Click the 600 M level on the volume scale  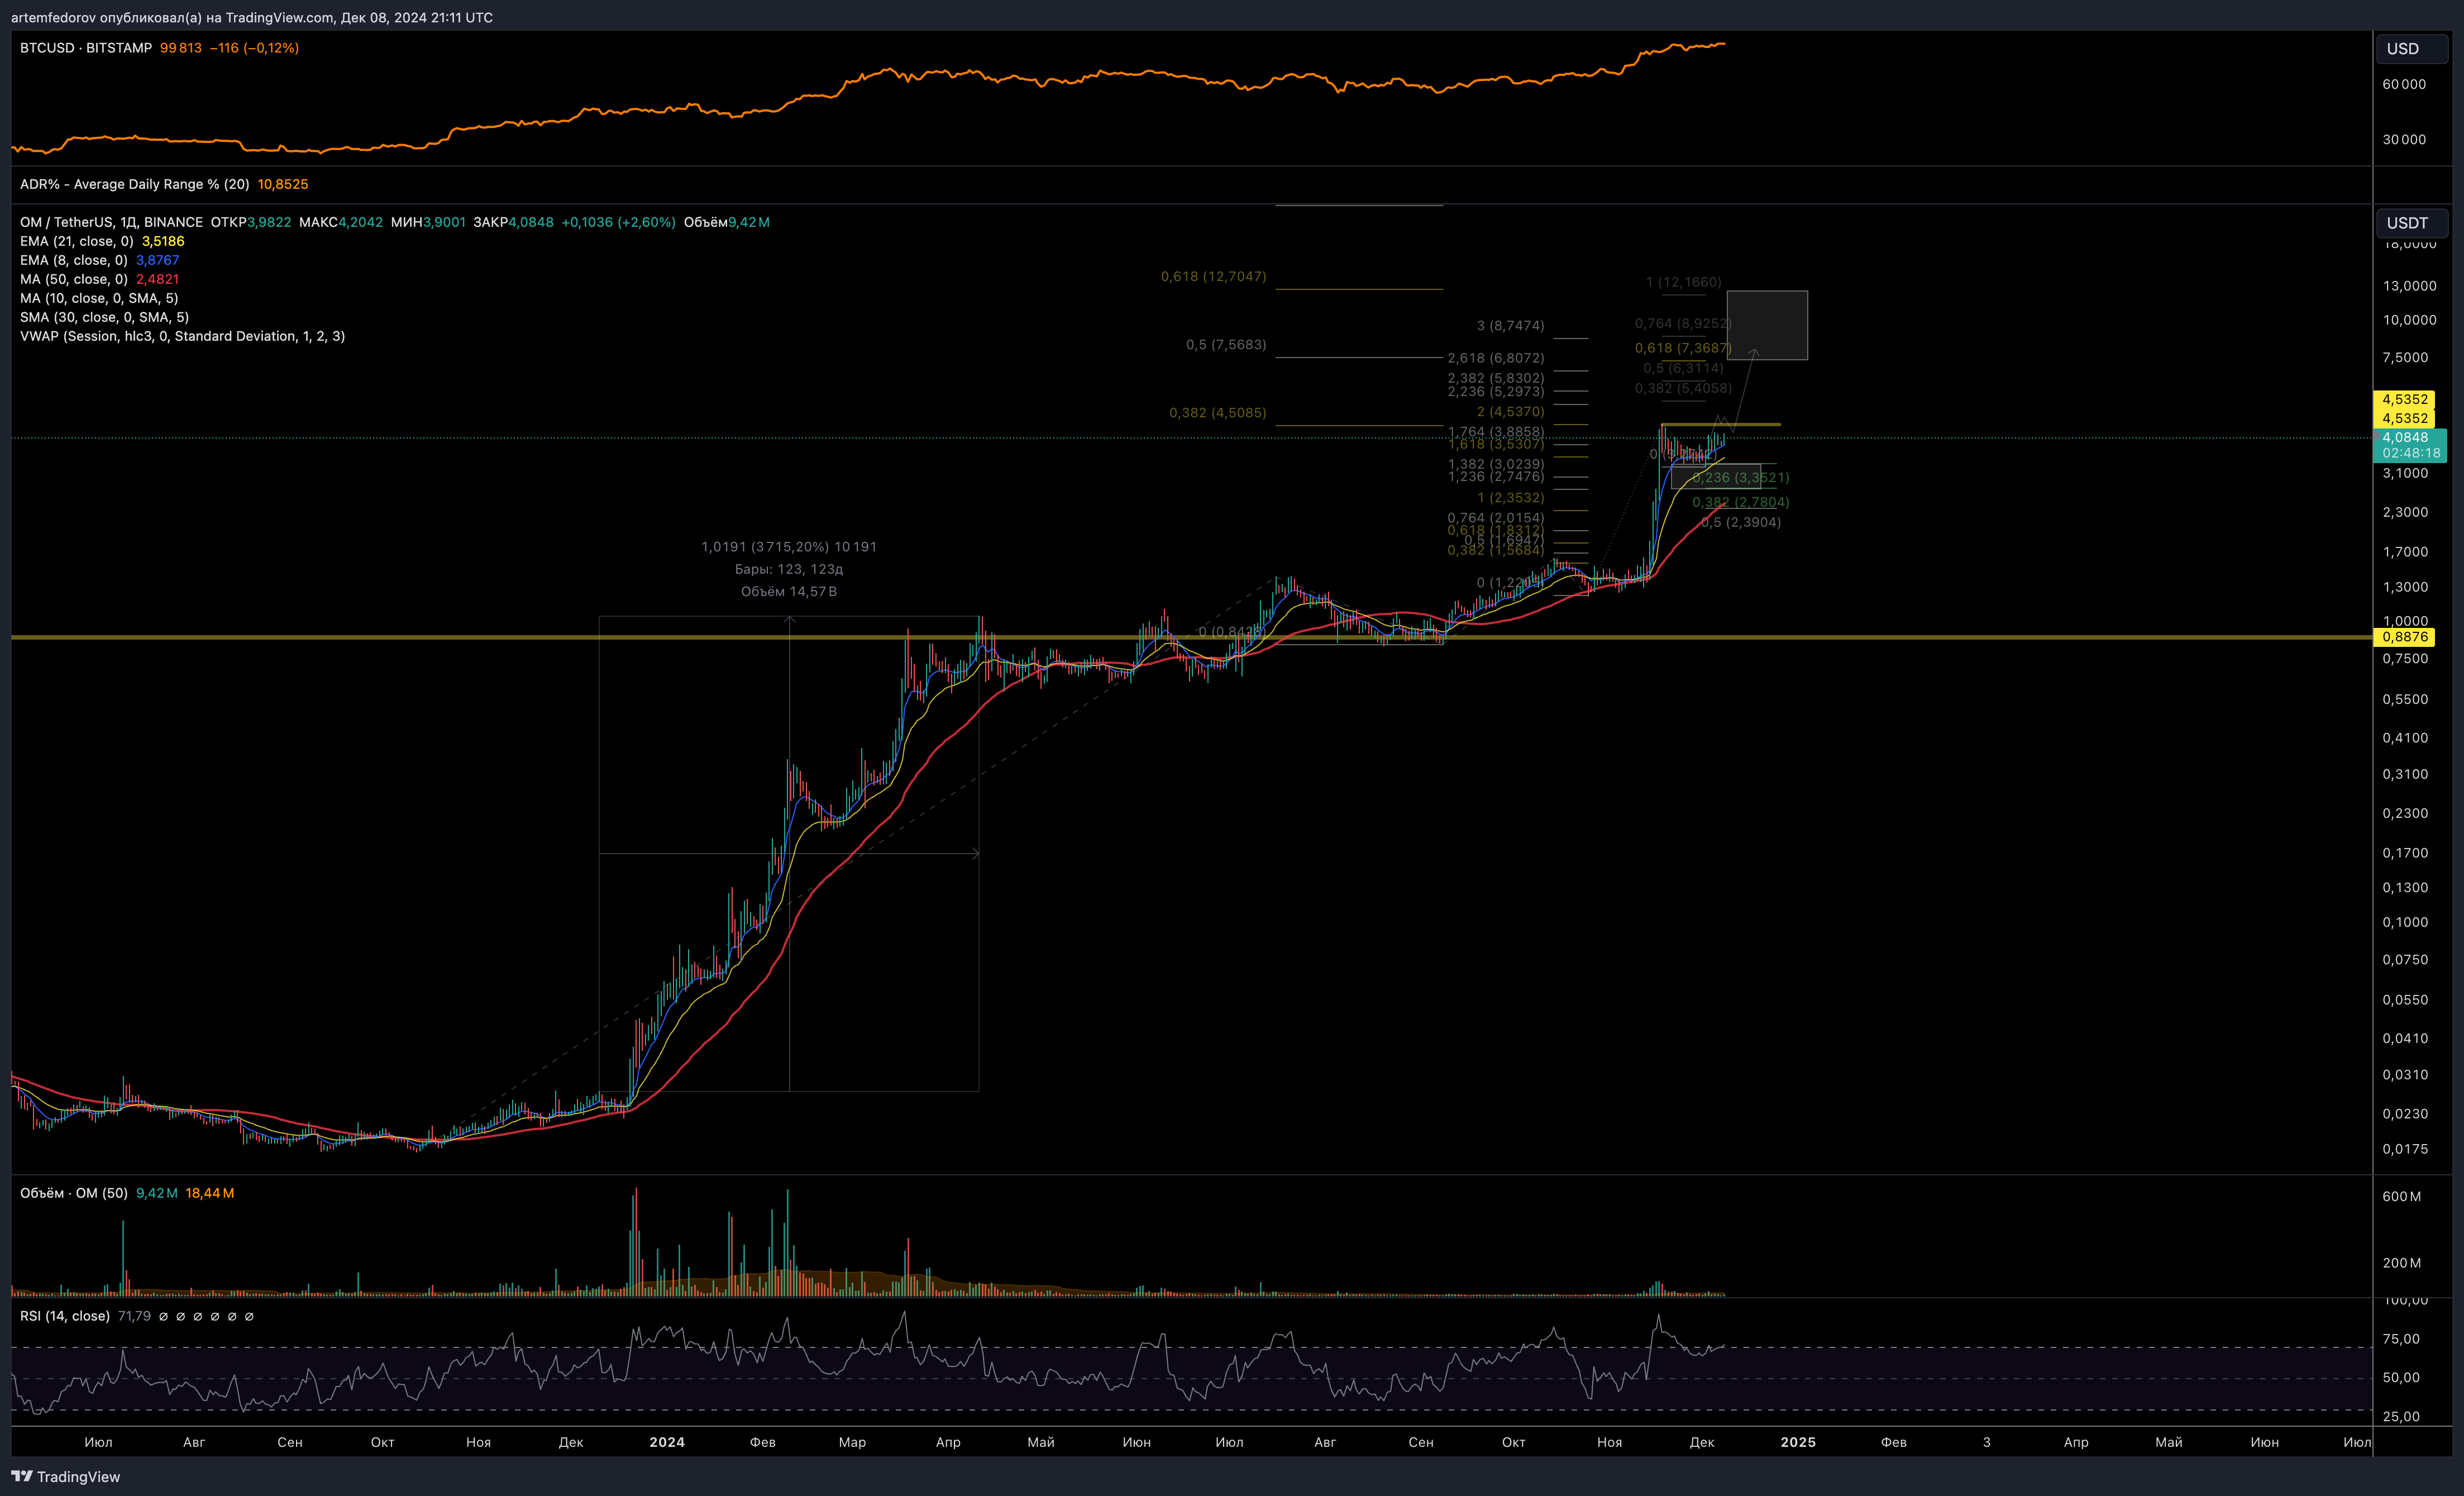tap(2402, 1197)
